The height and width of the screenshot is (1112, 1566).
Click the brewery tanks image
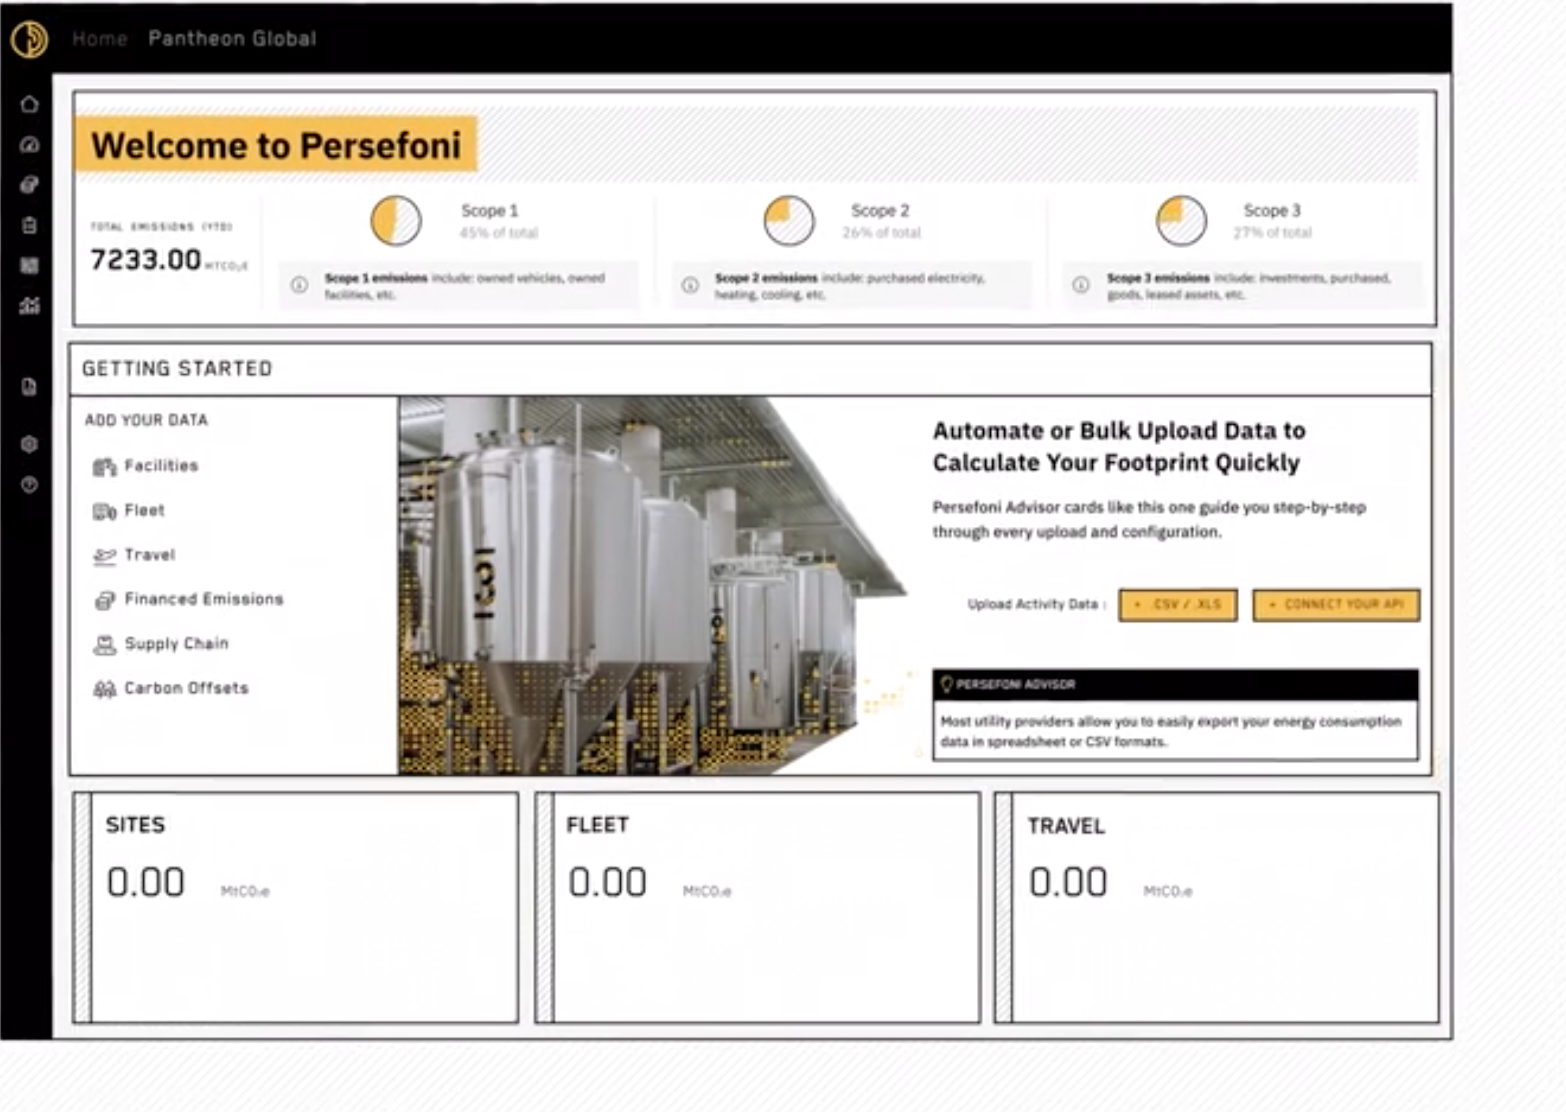click(x=650, y=586)
